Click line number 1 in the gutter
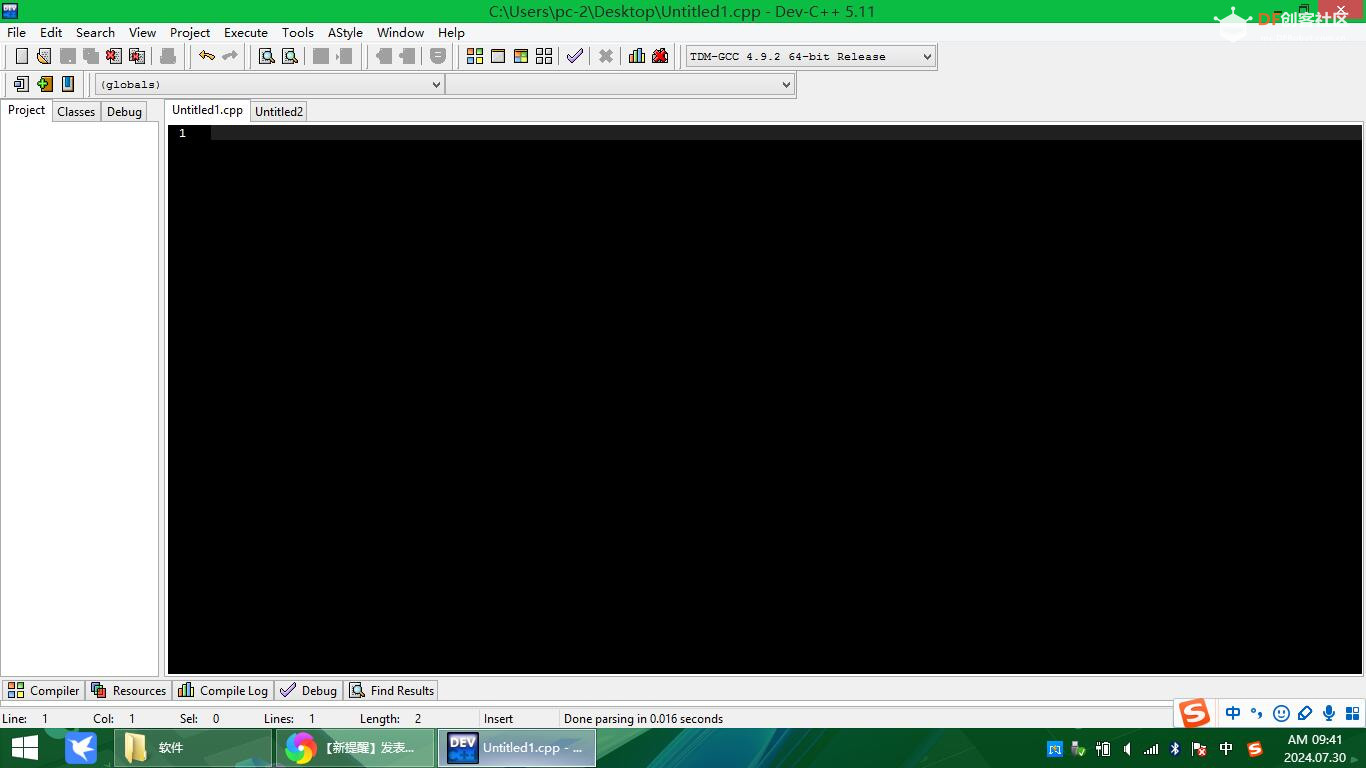The height and width of the screenshot is (768, 1366). click(182, 133)
